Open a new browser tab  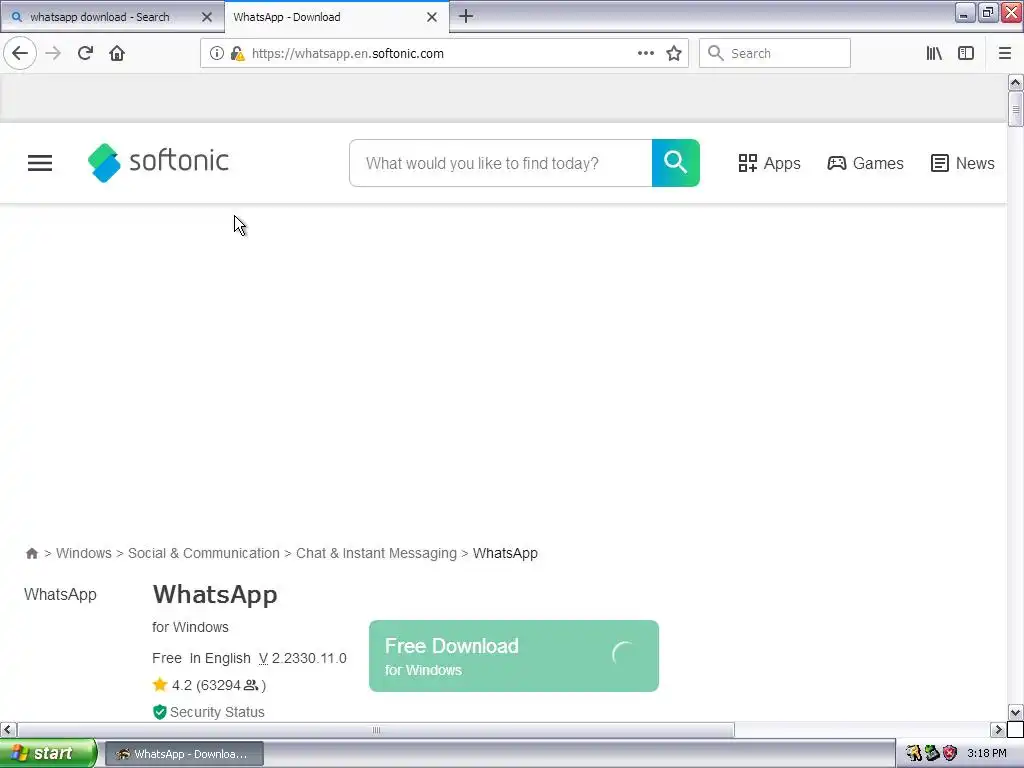(x=466, y=16)
